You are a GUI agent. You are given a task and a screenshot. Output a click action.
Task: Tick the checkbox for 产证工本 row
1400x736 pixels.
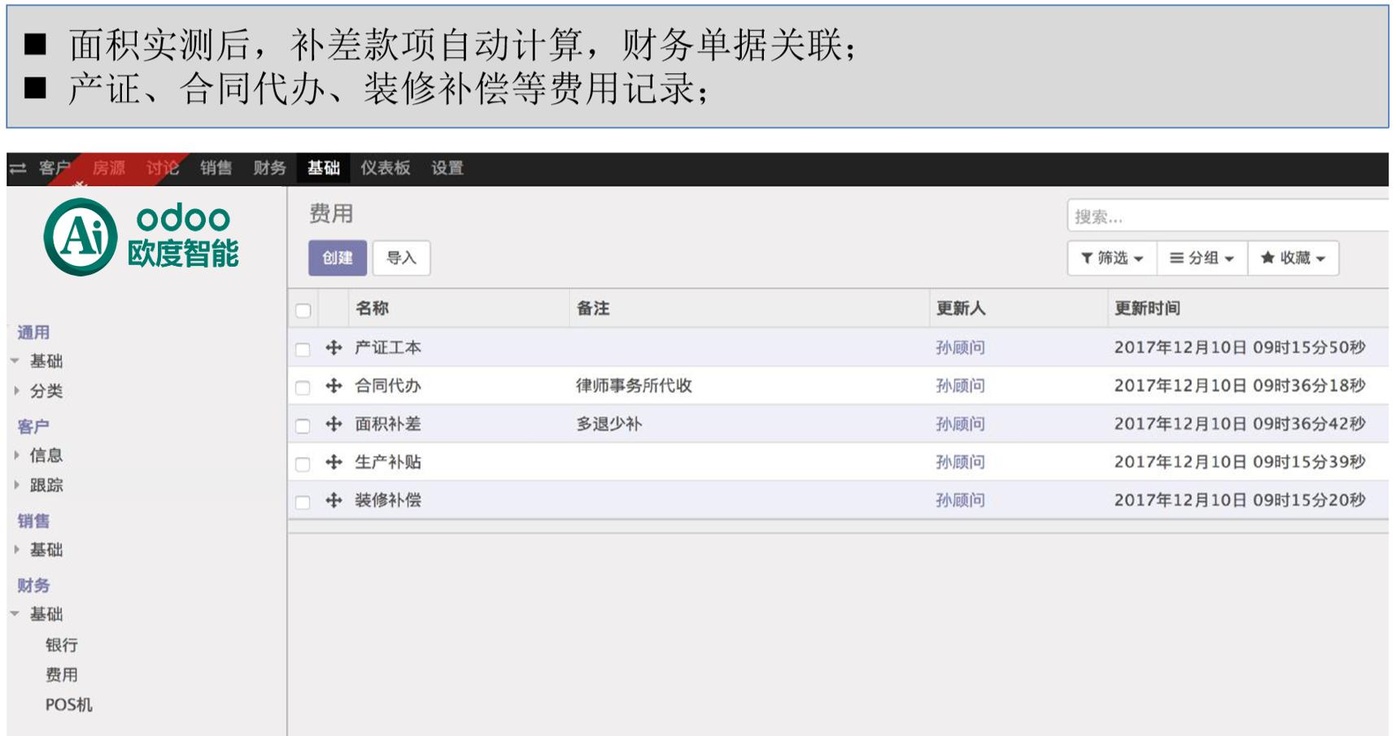pyautogui.click(x=303, y=349)
